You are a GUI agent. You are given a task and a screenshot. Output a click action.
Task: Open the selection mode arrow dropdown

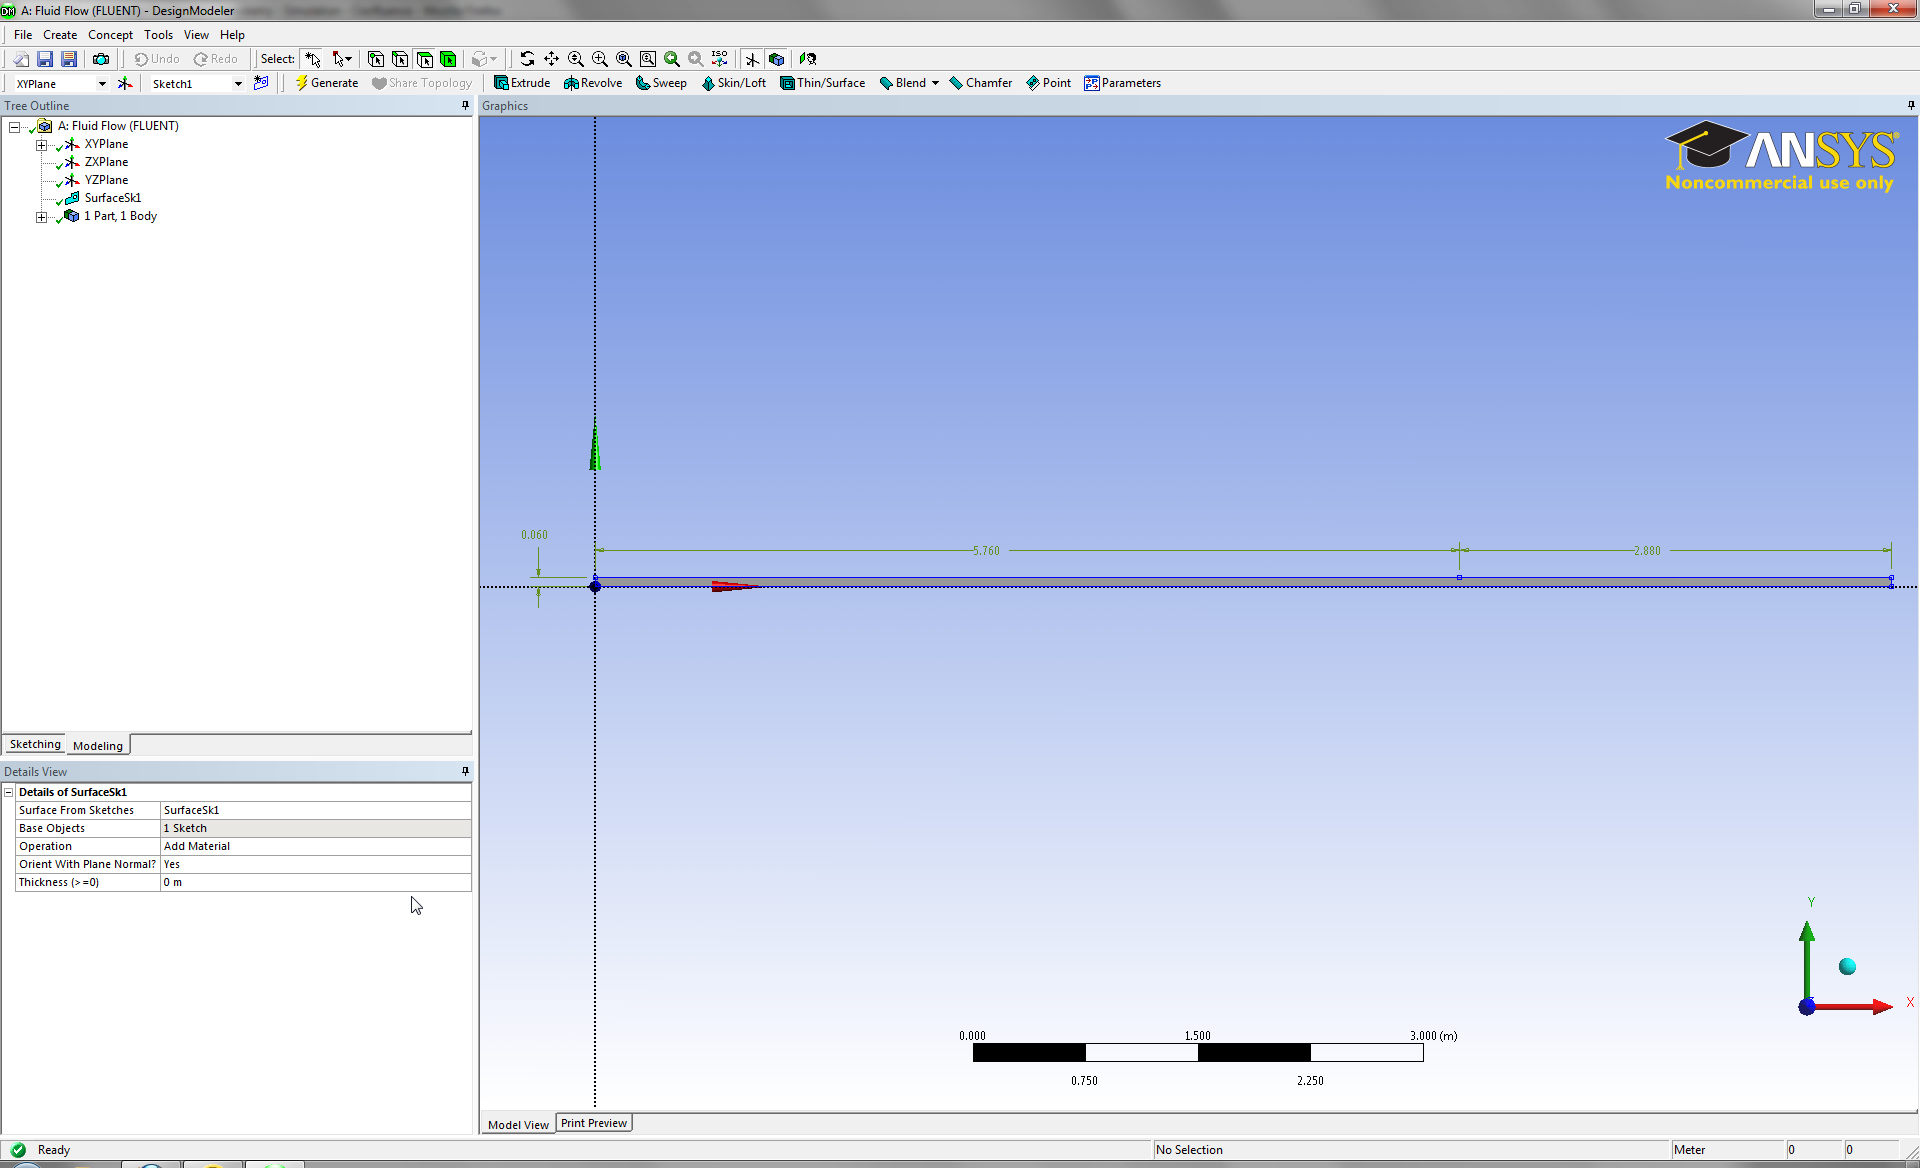pyautogui.click(x=342, y=59)
